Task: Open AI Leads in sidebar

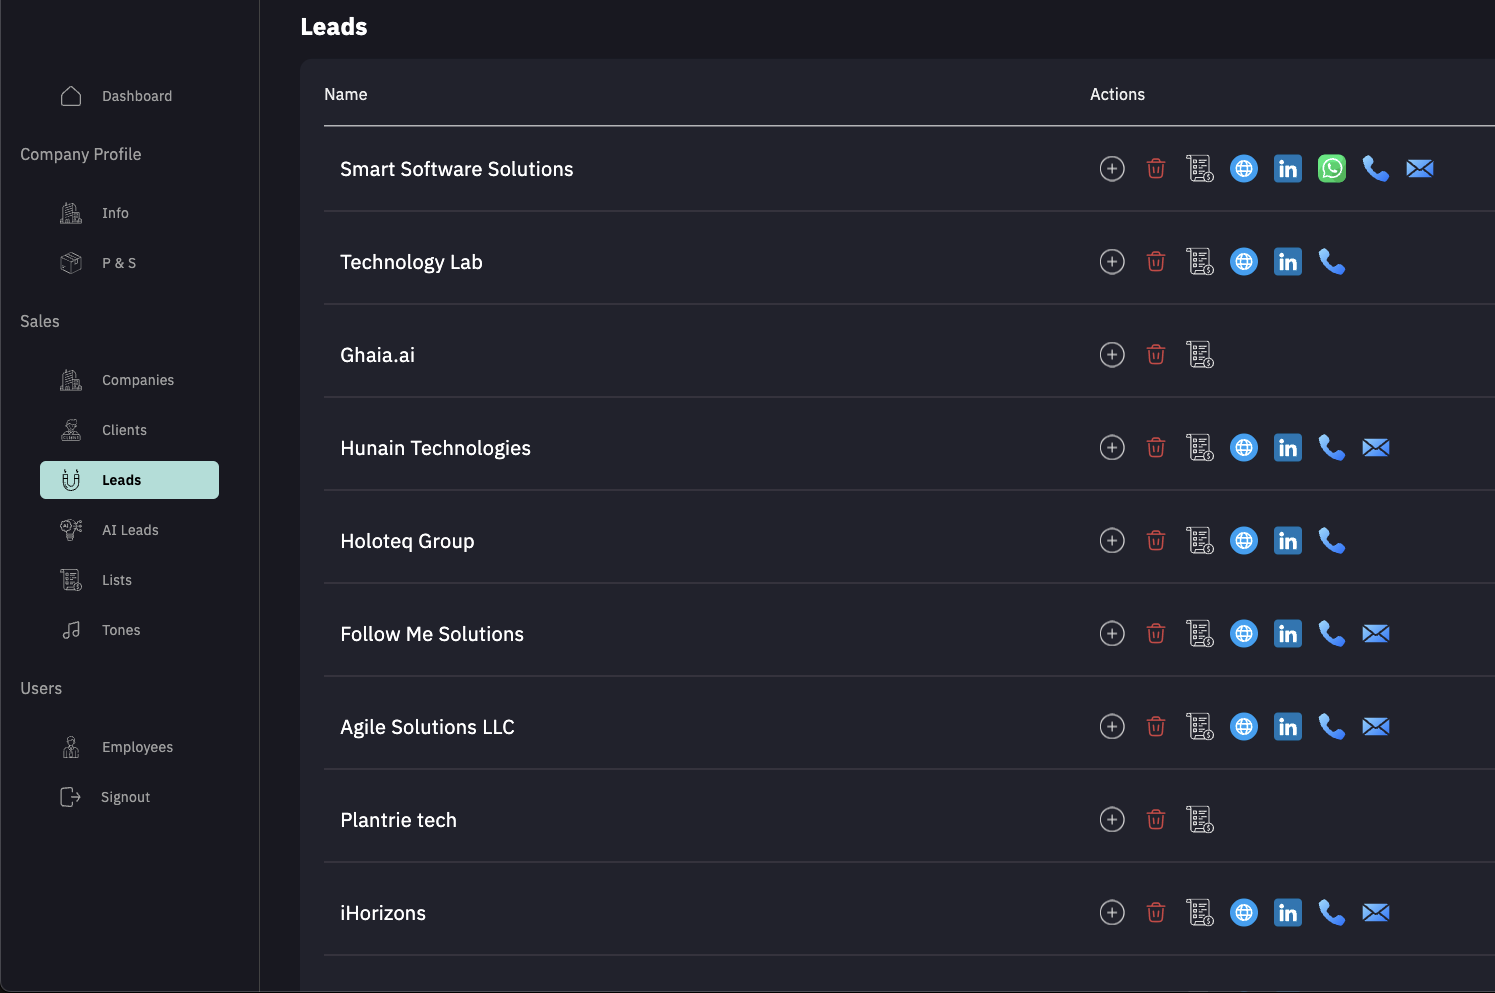Action: coord(129,530)
